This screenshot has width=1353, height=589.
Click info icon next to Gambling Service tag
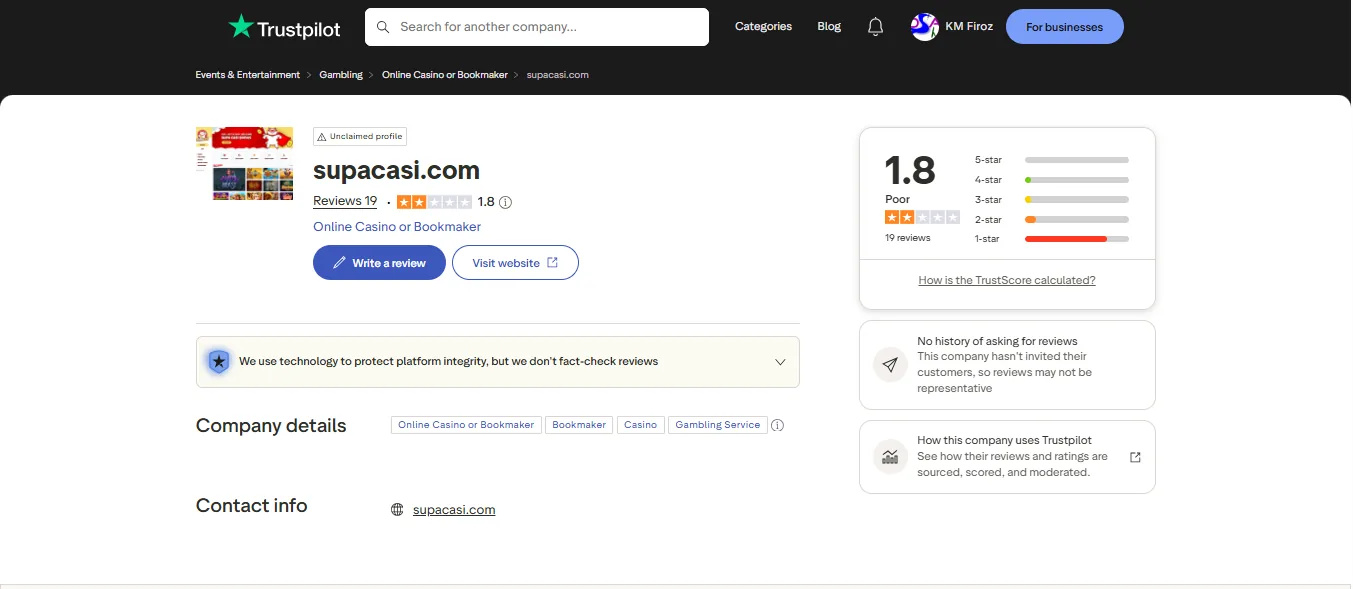[x=778, y=425]
